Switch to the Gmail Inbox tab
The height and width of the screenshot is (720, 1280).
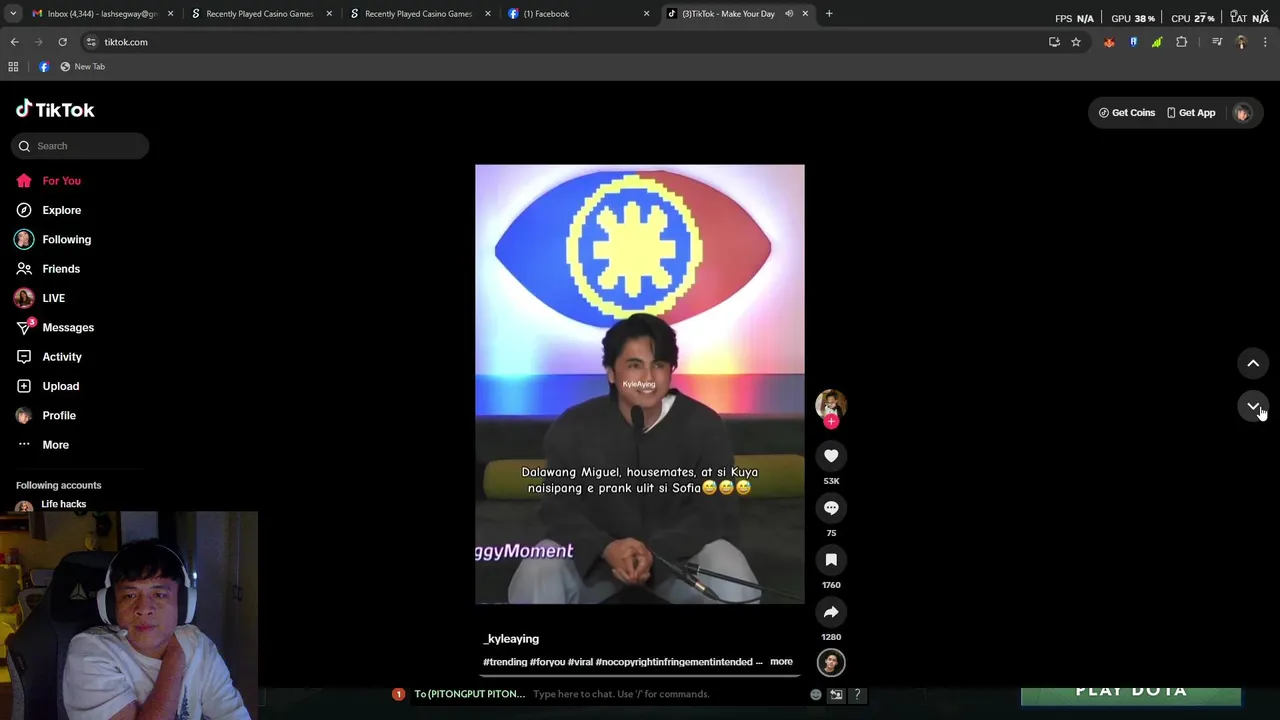tap(100, 14)
